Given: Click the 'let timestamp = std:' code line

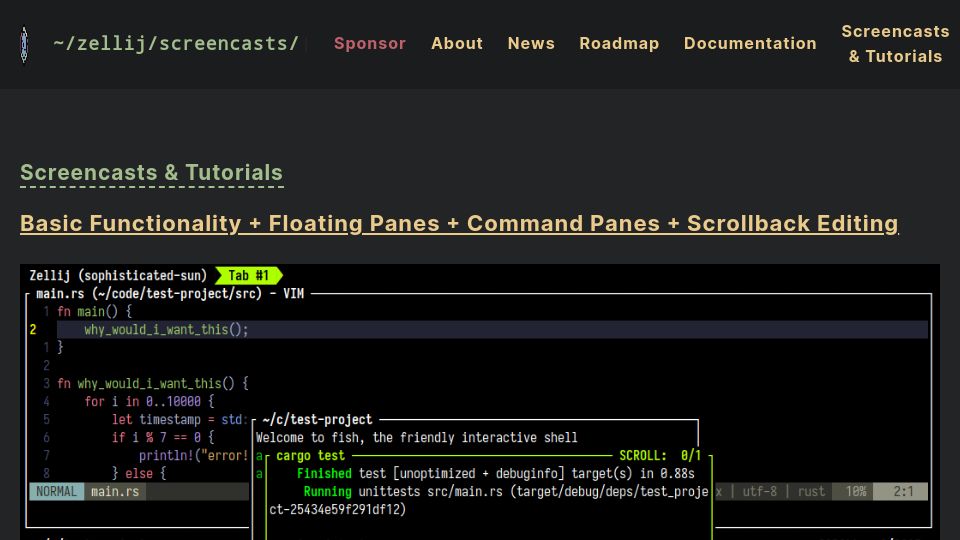Looking at the screenshot, I should tap(179, 420).
